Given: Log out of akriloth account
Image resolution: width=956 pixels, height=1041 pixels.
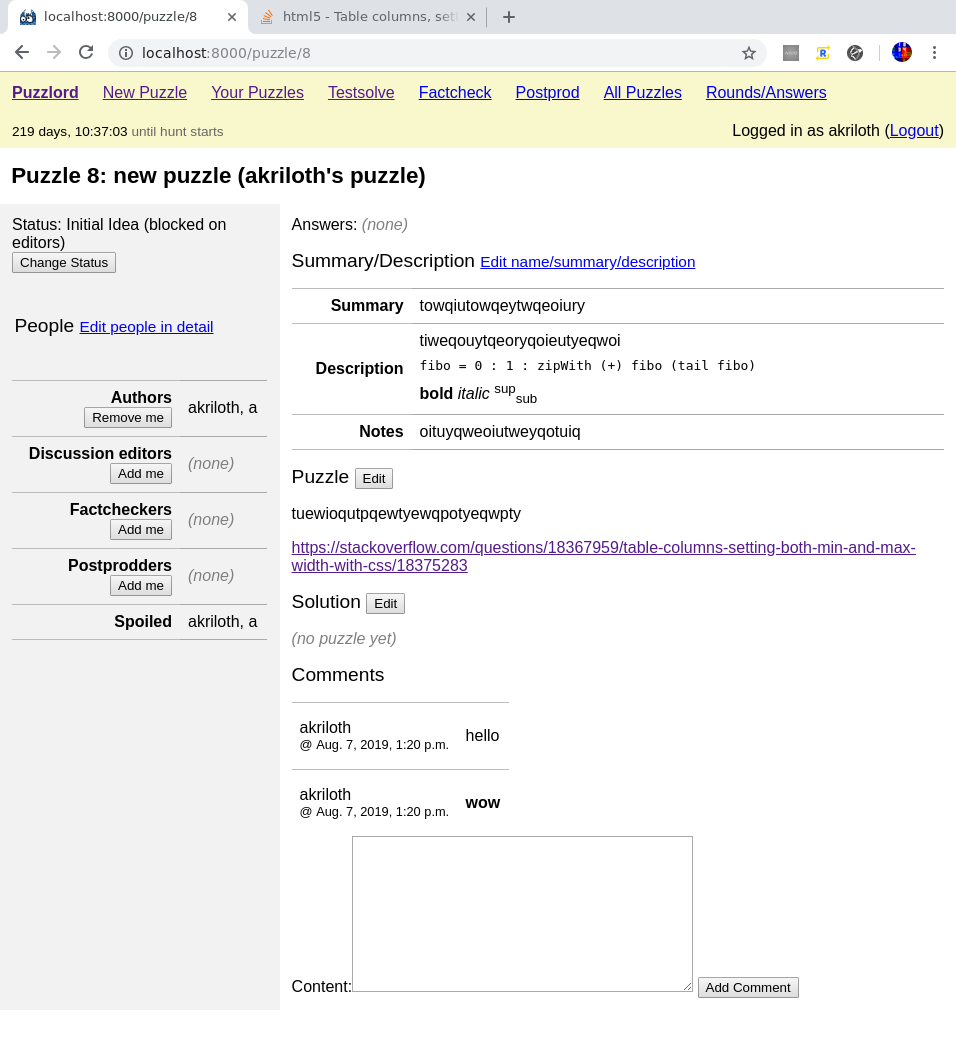Looking at the screenshot, I should [914, 131].
